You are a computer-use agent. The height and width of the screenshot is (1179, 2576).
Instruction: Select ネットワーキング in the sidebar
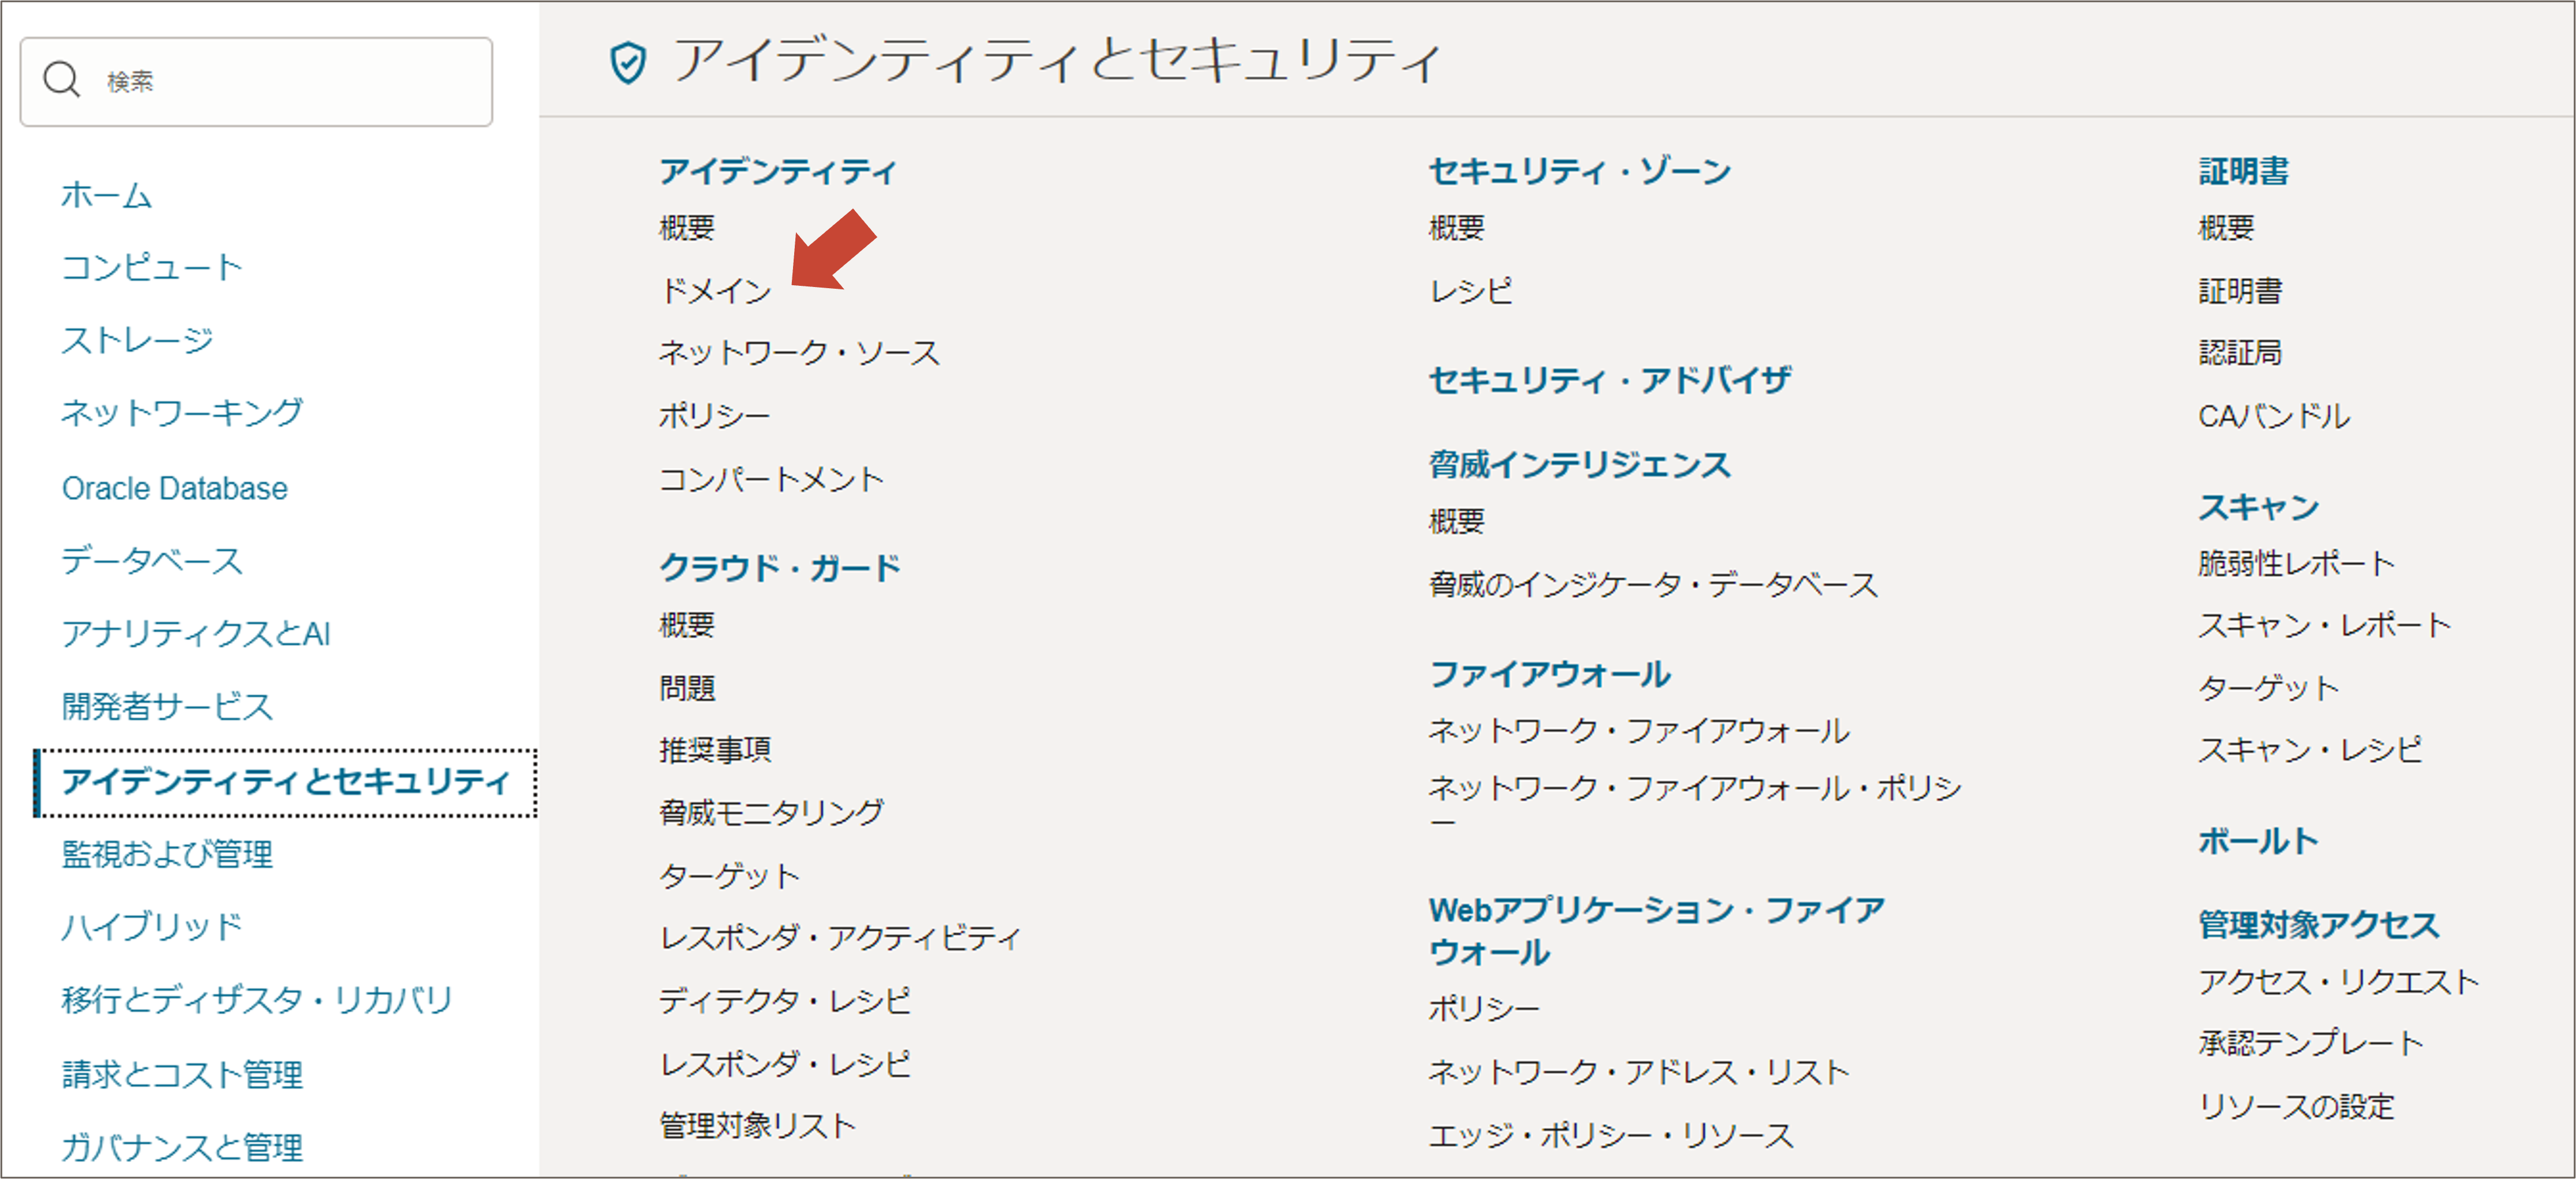click(181, 412)
